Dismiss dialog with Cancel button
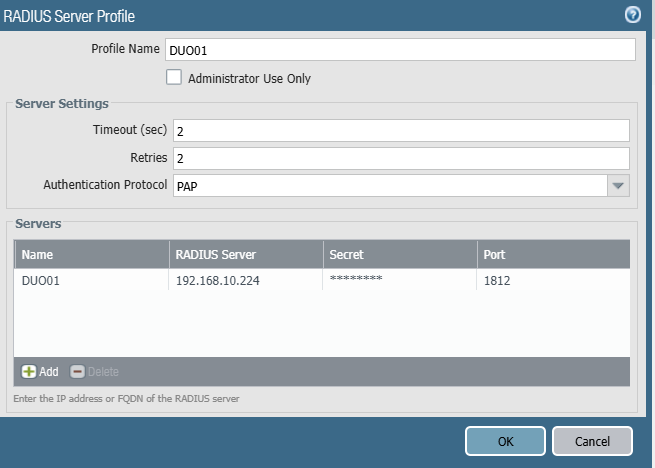The width and height of the screenshot is (655, 468). 592,441
